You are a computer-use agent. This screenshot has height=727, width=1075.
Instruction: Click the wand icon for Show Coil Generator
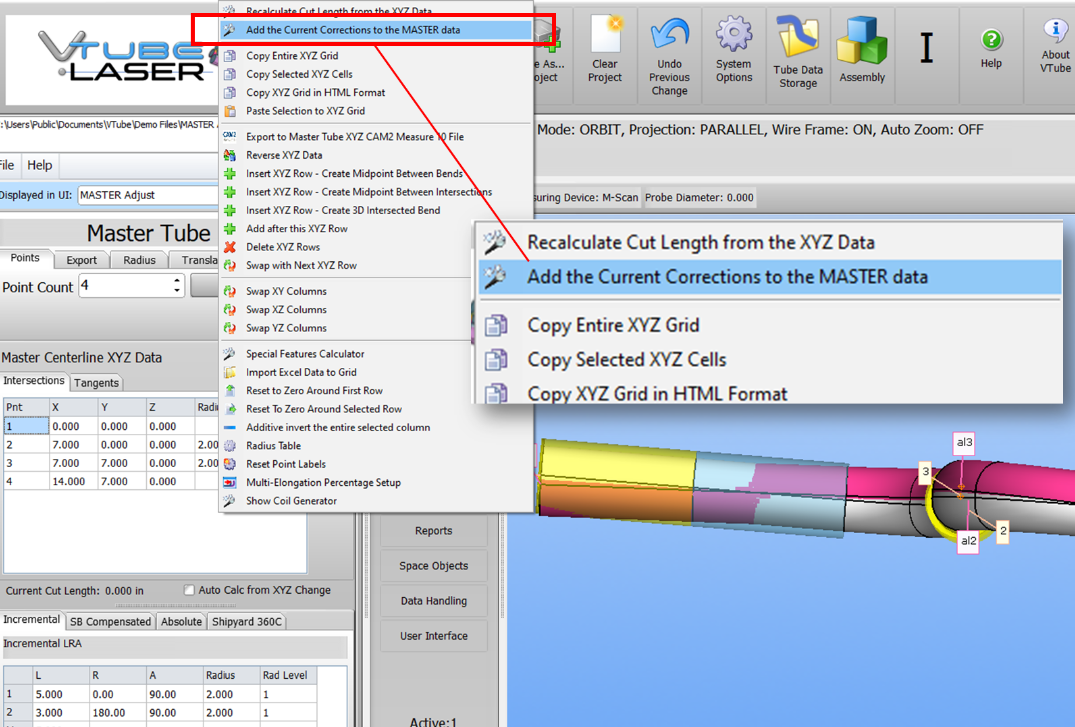tap(230, 501)
